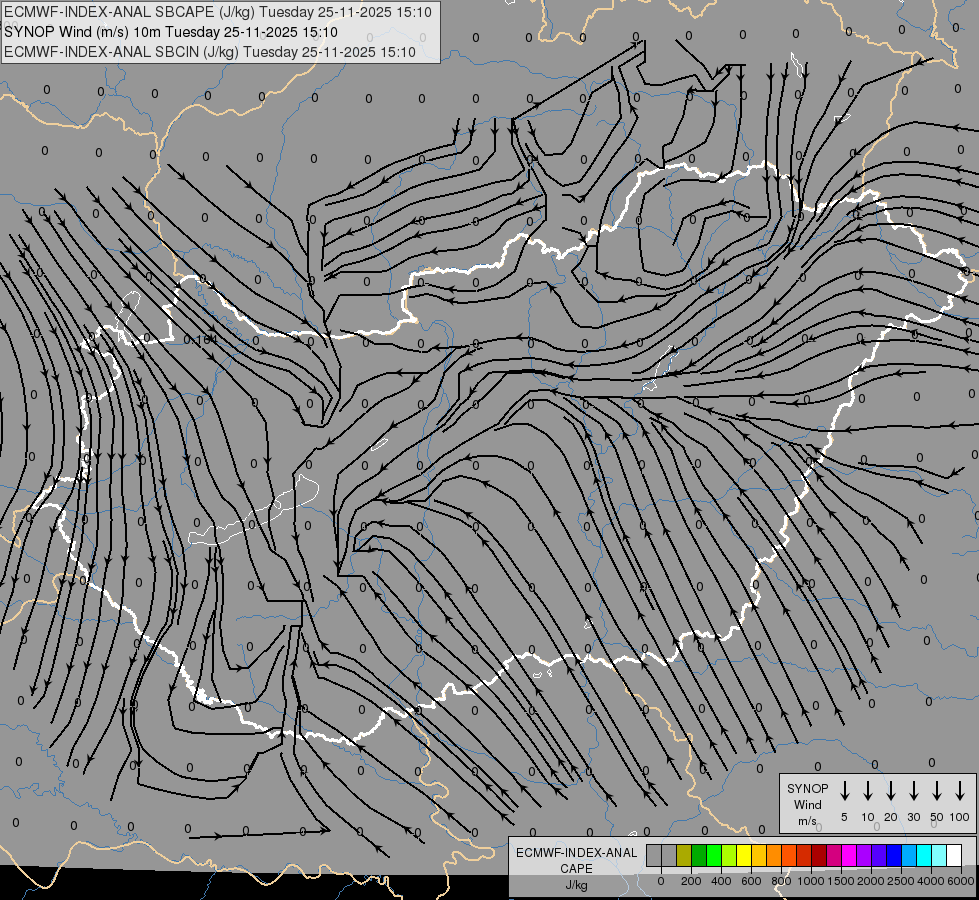Pick the pale cyan CAPE swatch
979x900 pixels.
938,855
